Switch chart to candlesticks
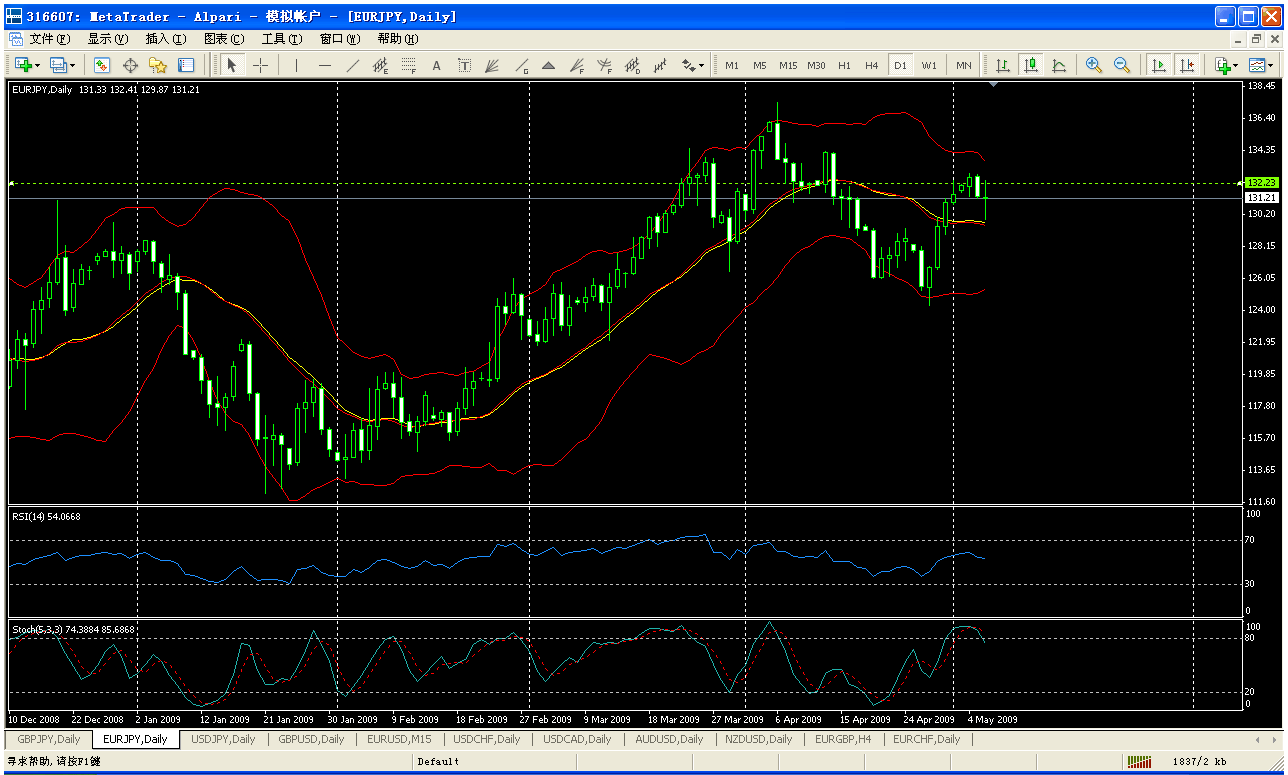 [x=1030, y=65]
